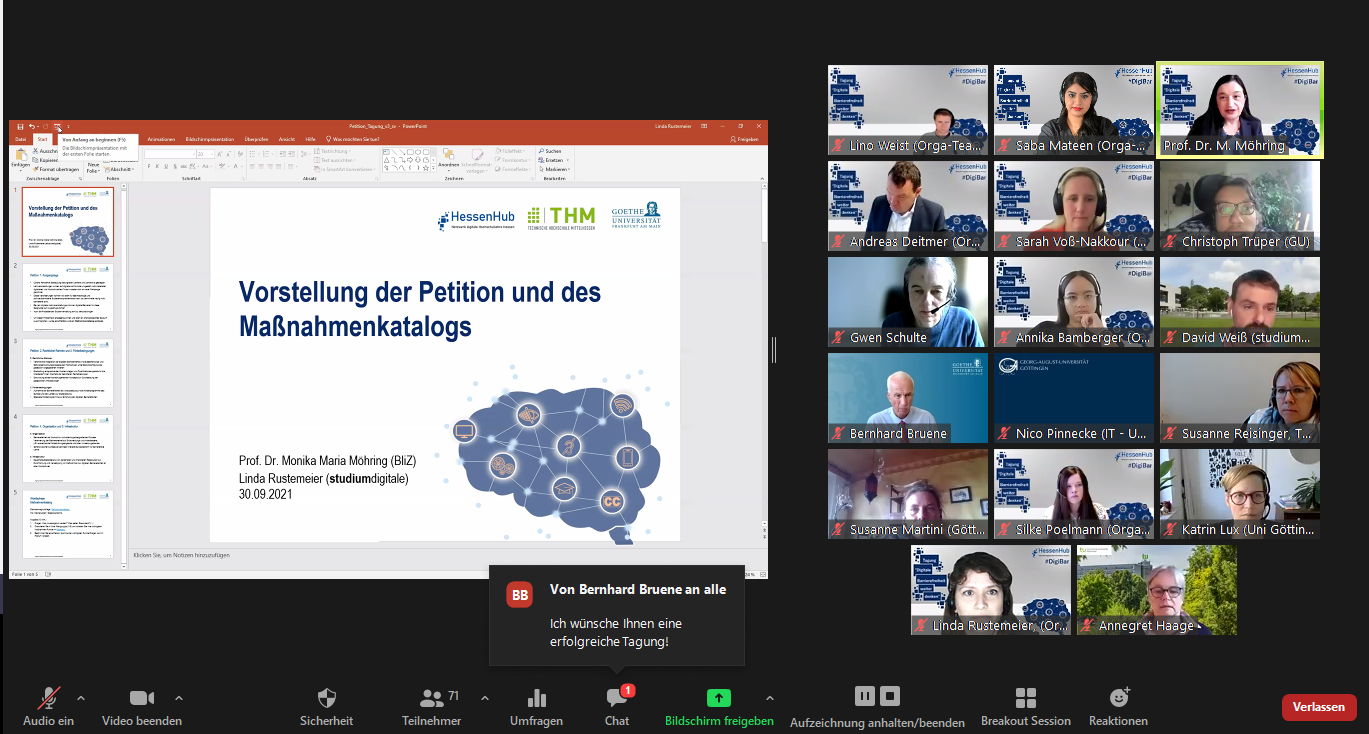Open the Chat panel with unread message
The height and width of the screenshot is (734, 1369).
click(617, 705)
